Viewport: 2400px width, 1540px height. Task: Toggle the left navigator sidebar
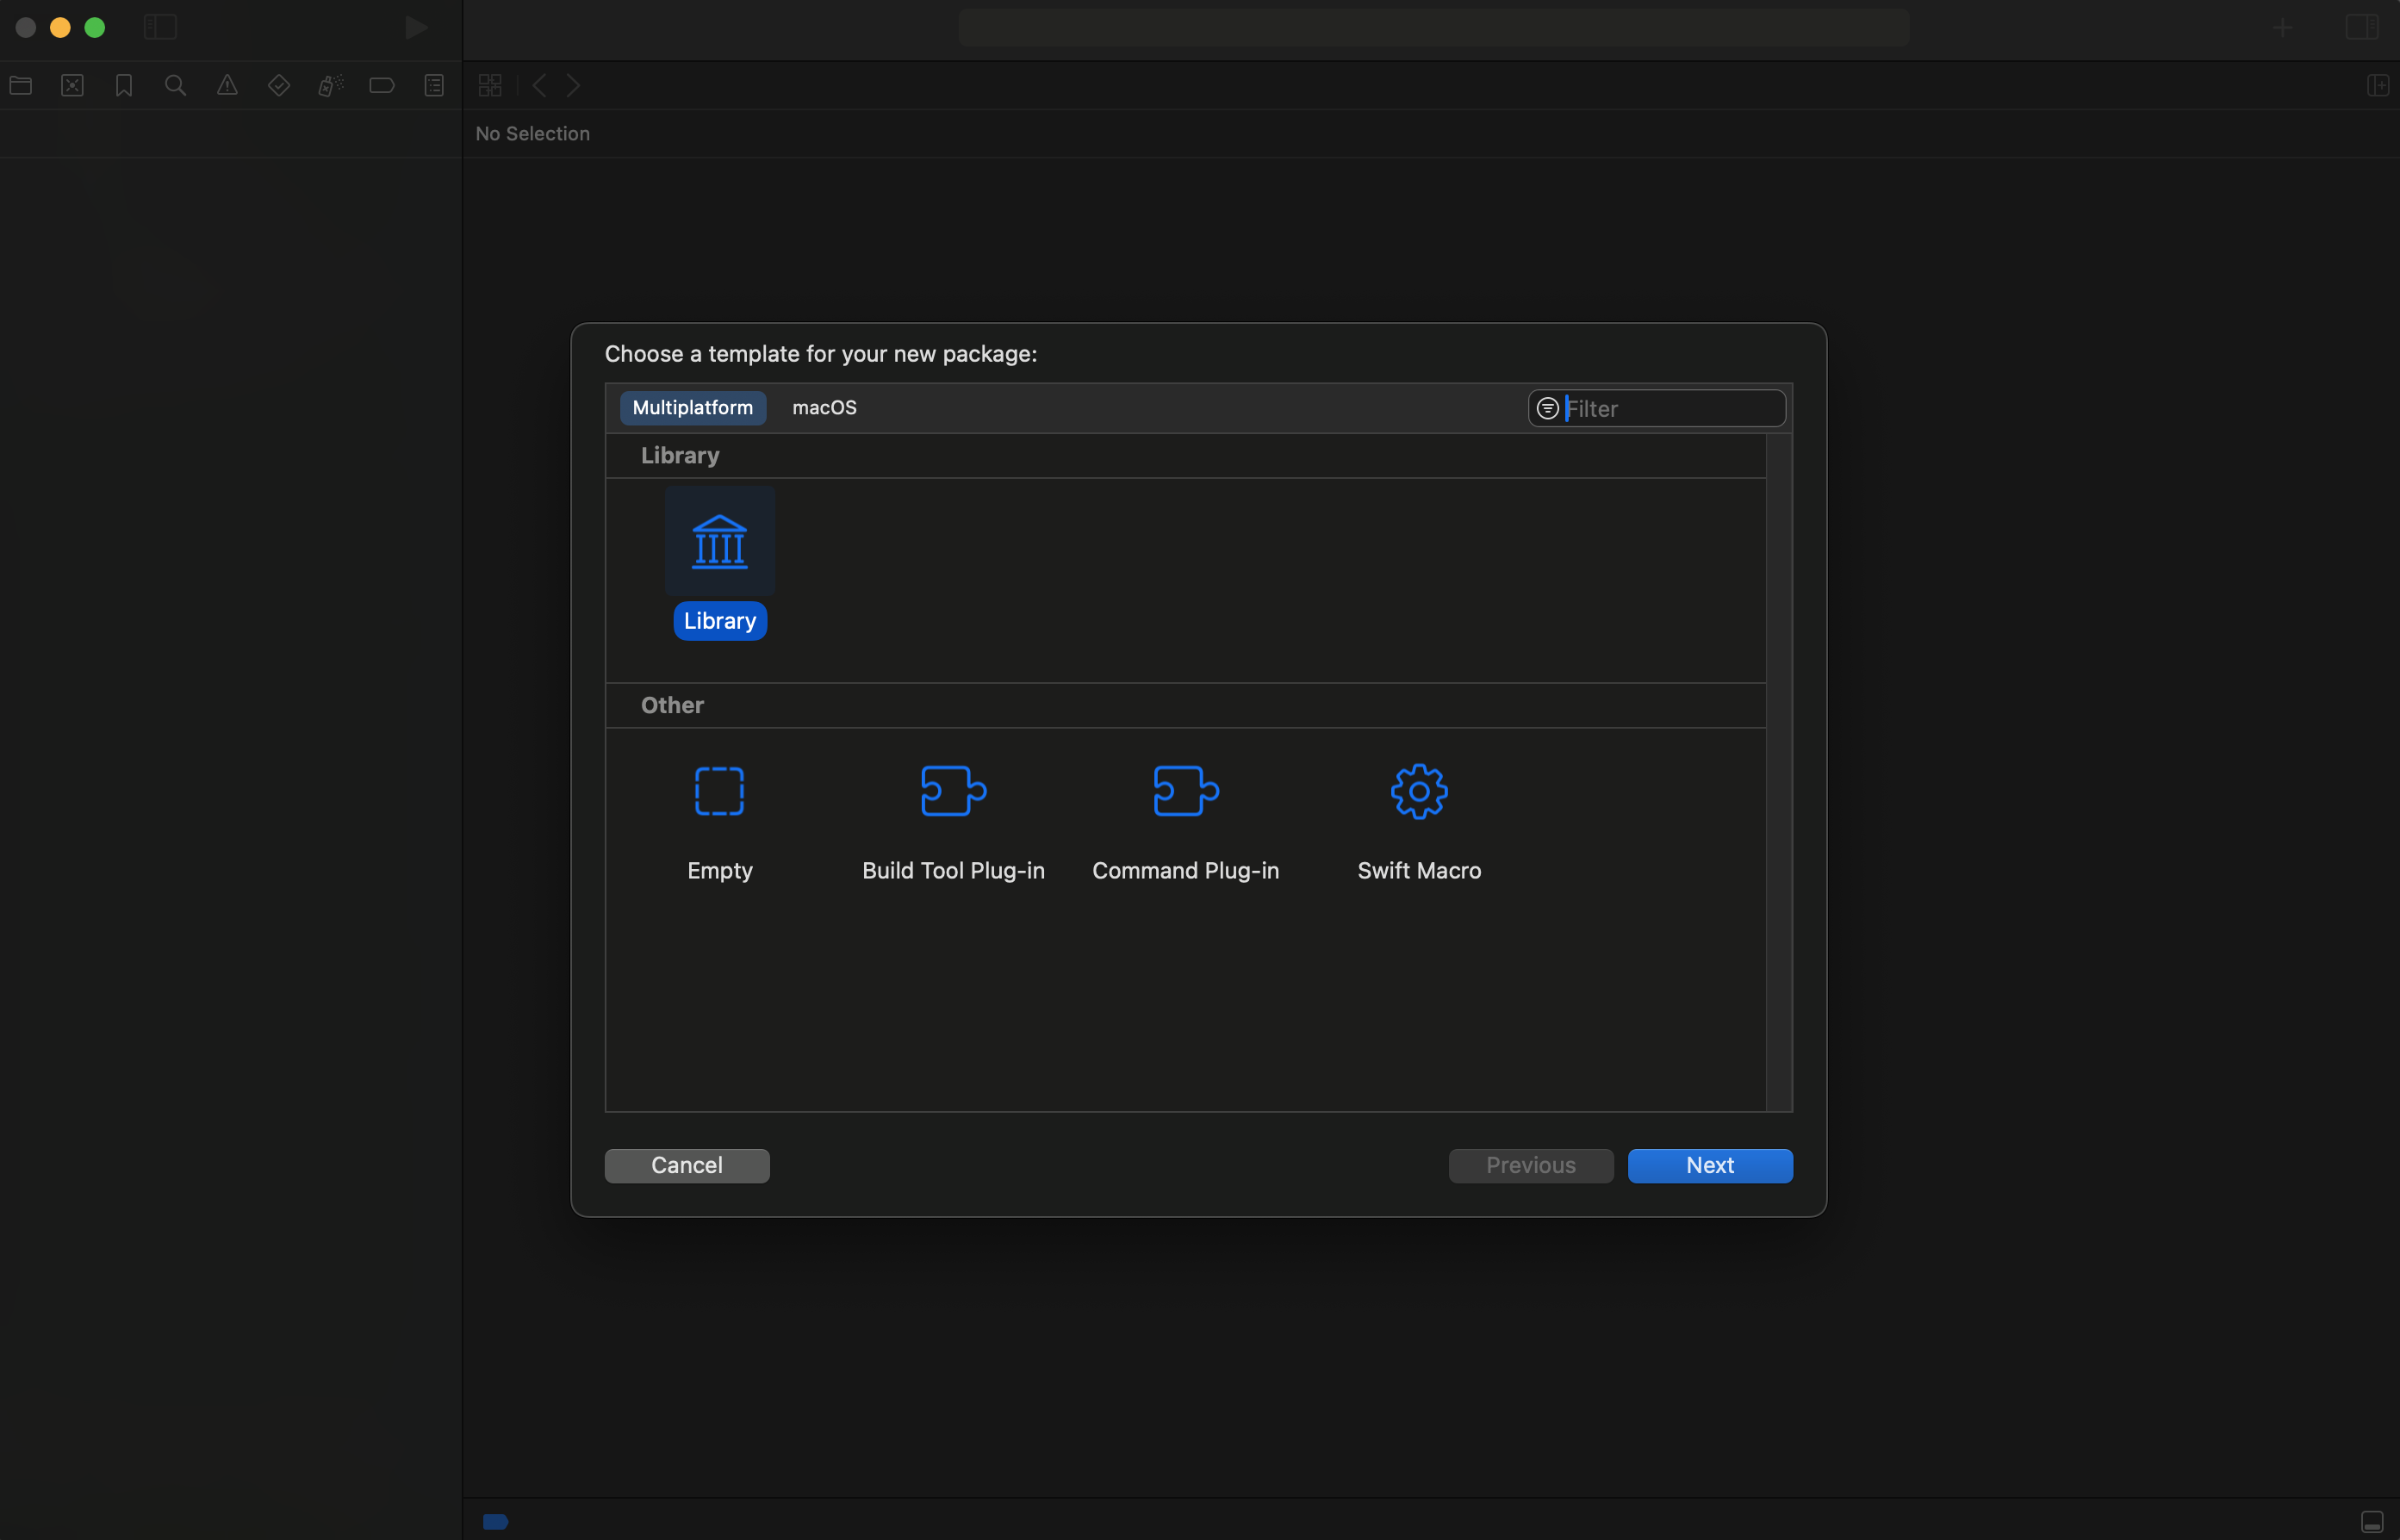pos(160,27)
